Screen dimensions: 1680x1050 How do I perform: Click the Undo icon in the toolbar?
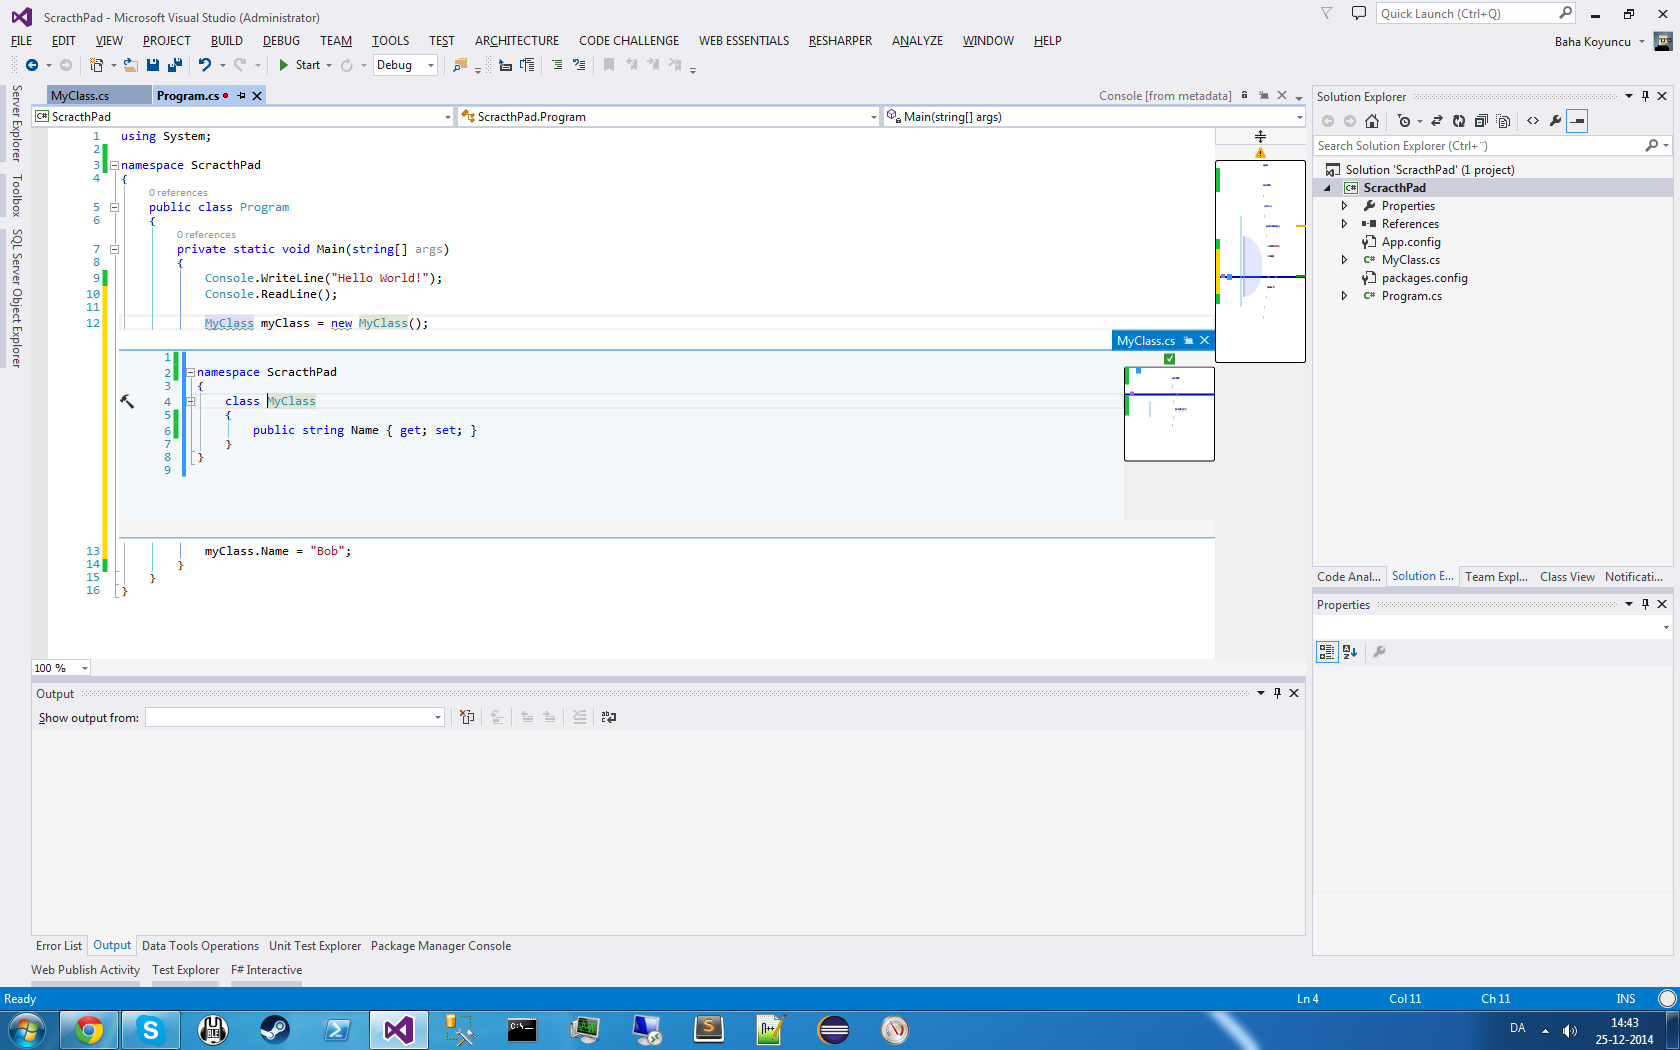click(x=205, y=65)
